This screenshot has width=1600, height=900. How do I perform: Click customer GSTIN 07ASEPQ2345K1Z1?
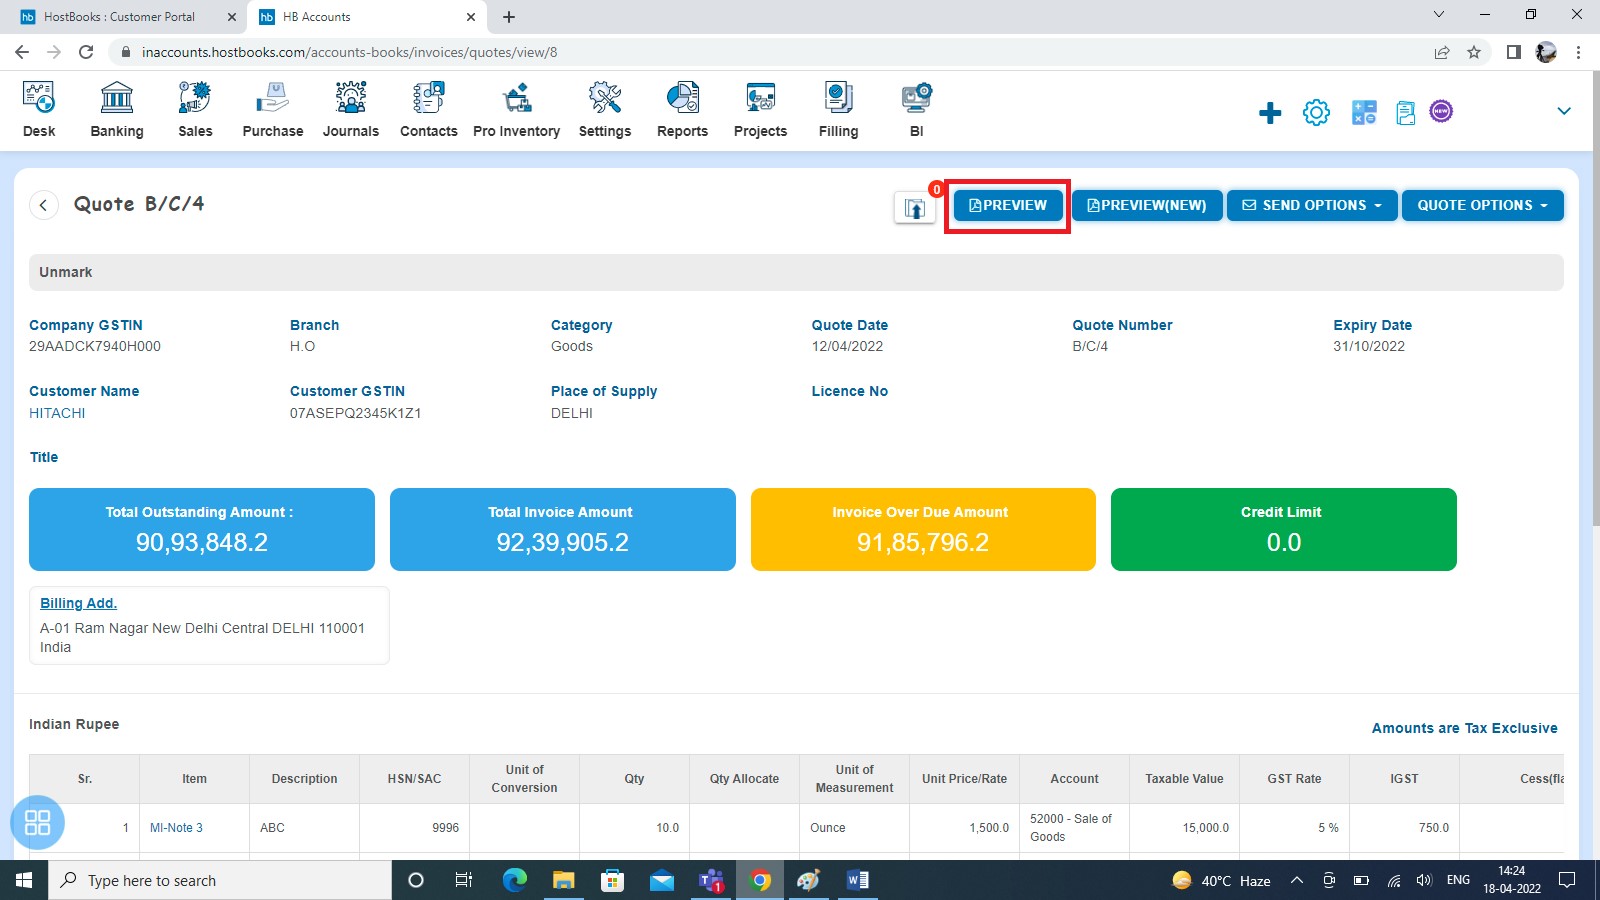pyautogui.click(x=355, y=413)
